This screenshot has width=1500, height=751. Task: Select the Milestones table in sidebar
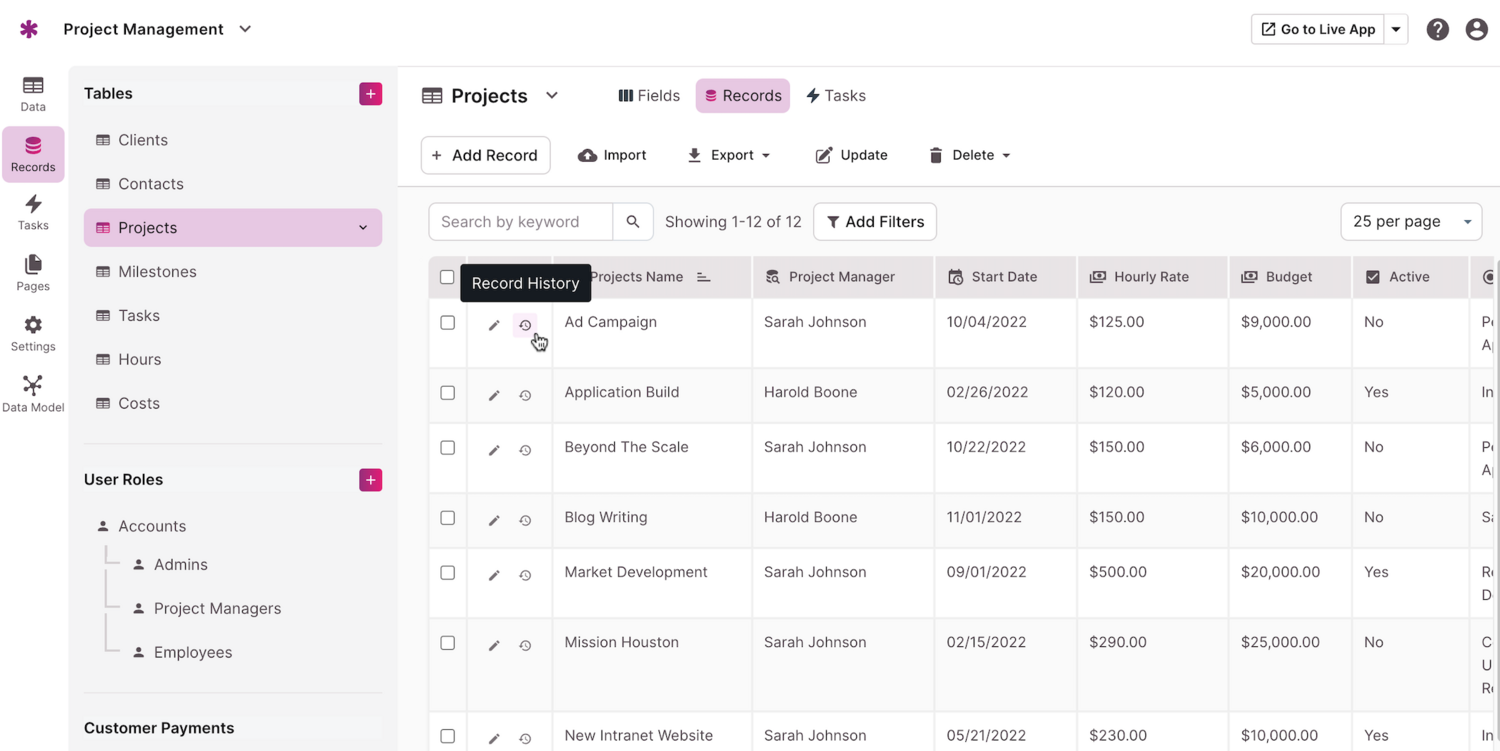pyautogui.click(x=157, y=272)
